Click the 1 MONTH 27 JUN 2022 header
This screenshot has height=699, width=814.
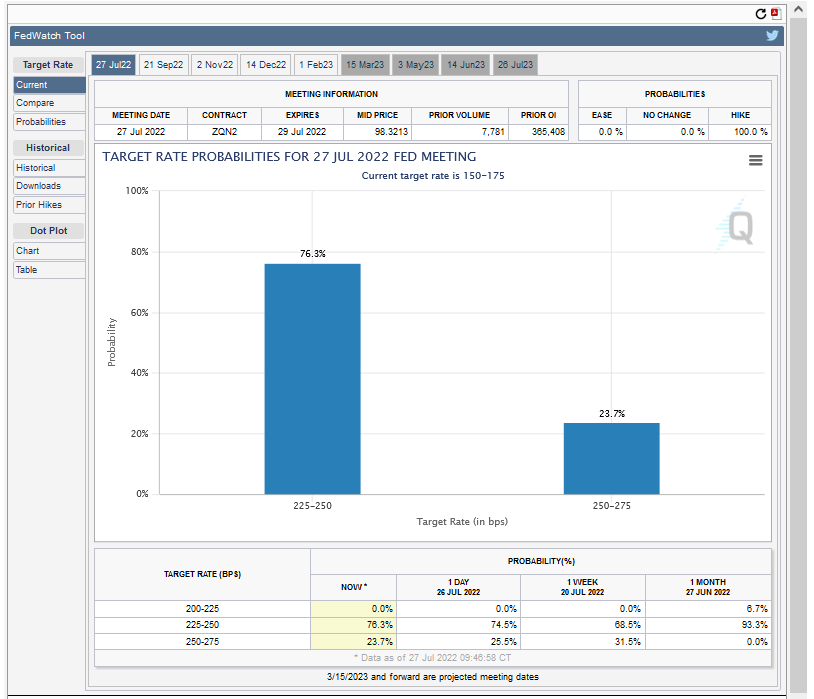coord(708,587)
